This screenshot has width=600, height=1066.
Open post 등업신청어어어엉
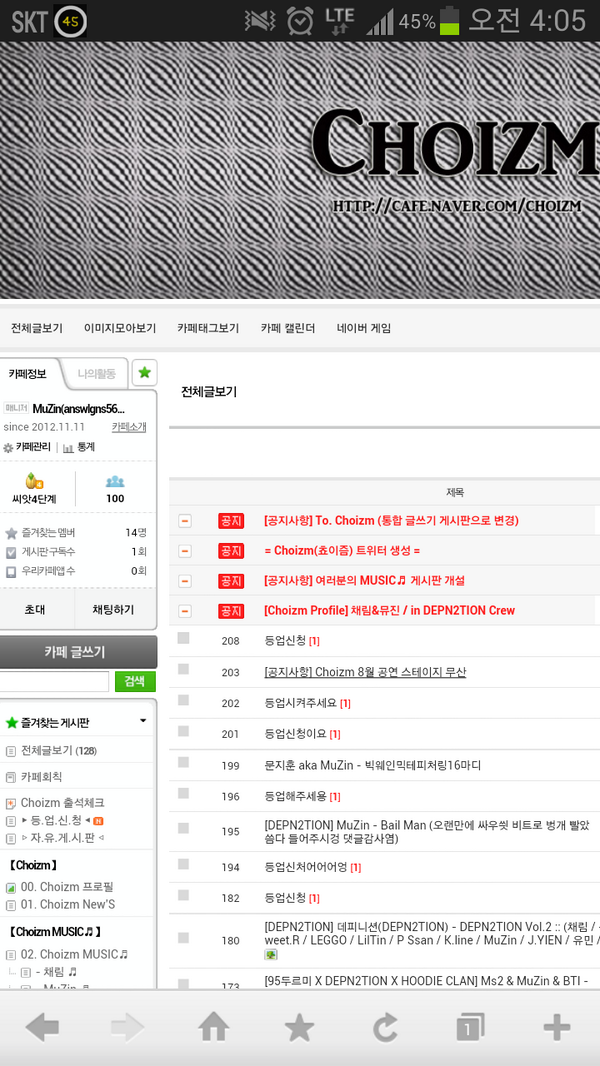click(306, 867)
